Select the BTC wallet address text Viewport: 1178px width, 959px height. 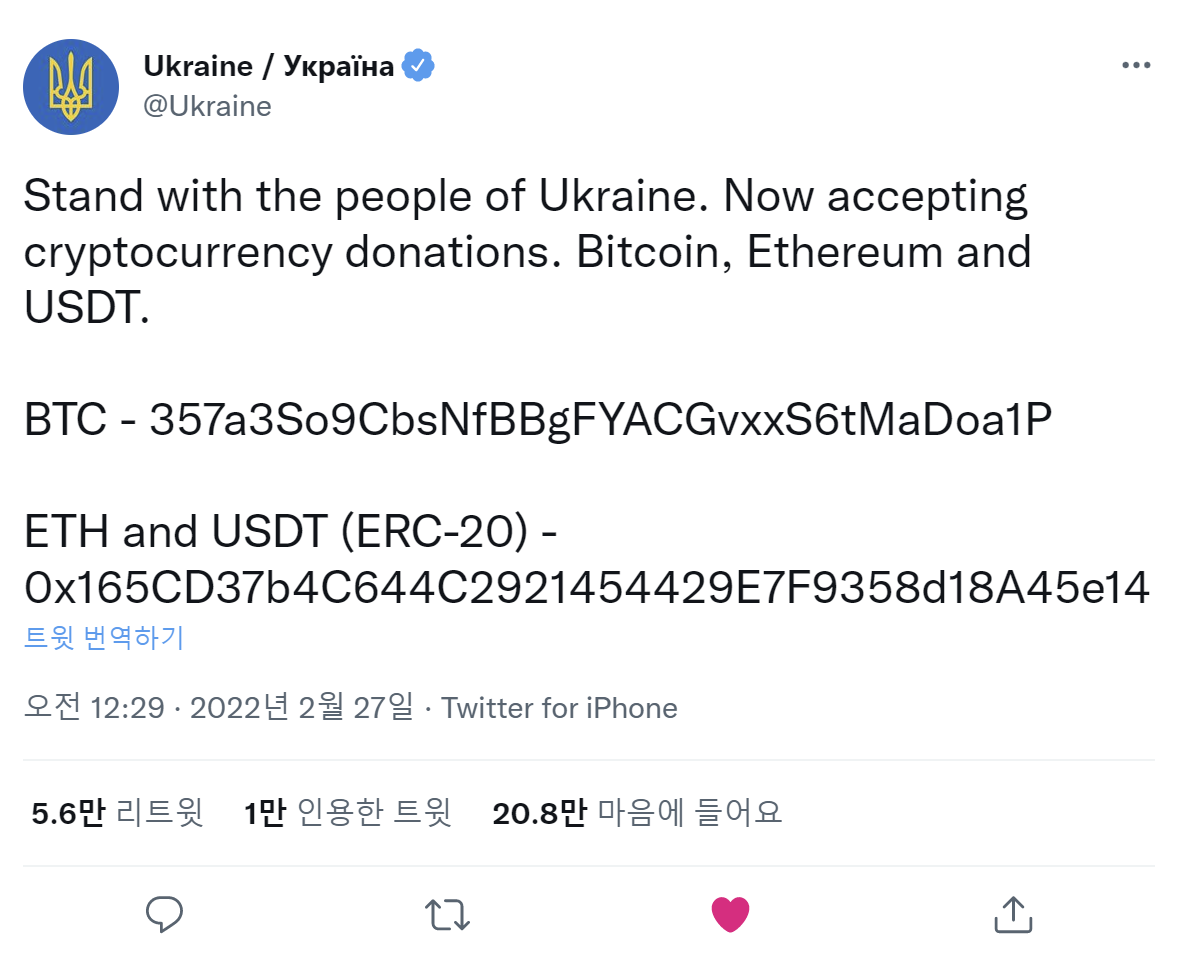pos(600,420)
